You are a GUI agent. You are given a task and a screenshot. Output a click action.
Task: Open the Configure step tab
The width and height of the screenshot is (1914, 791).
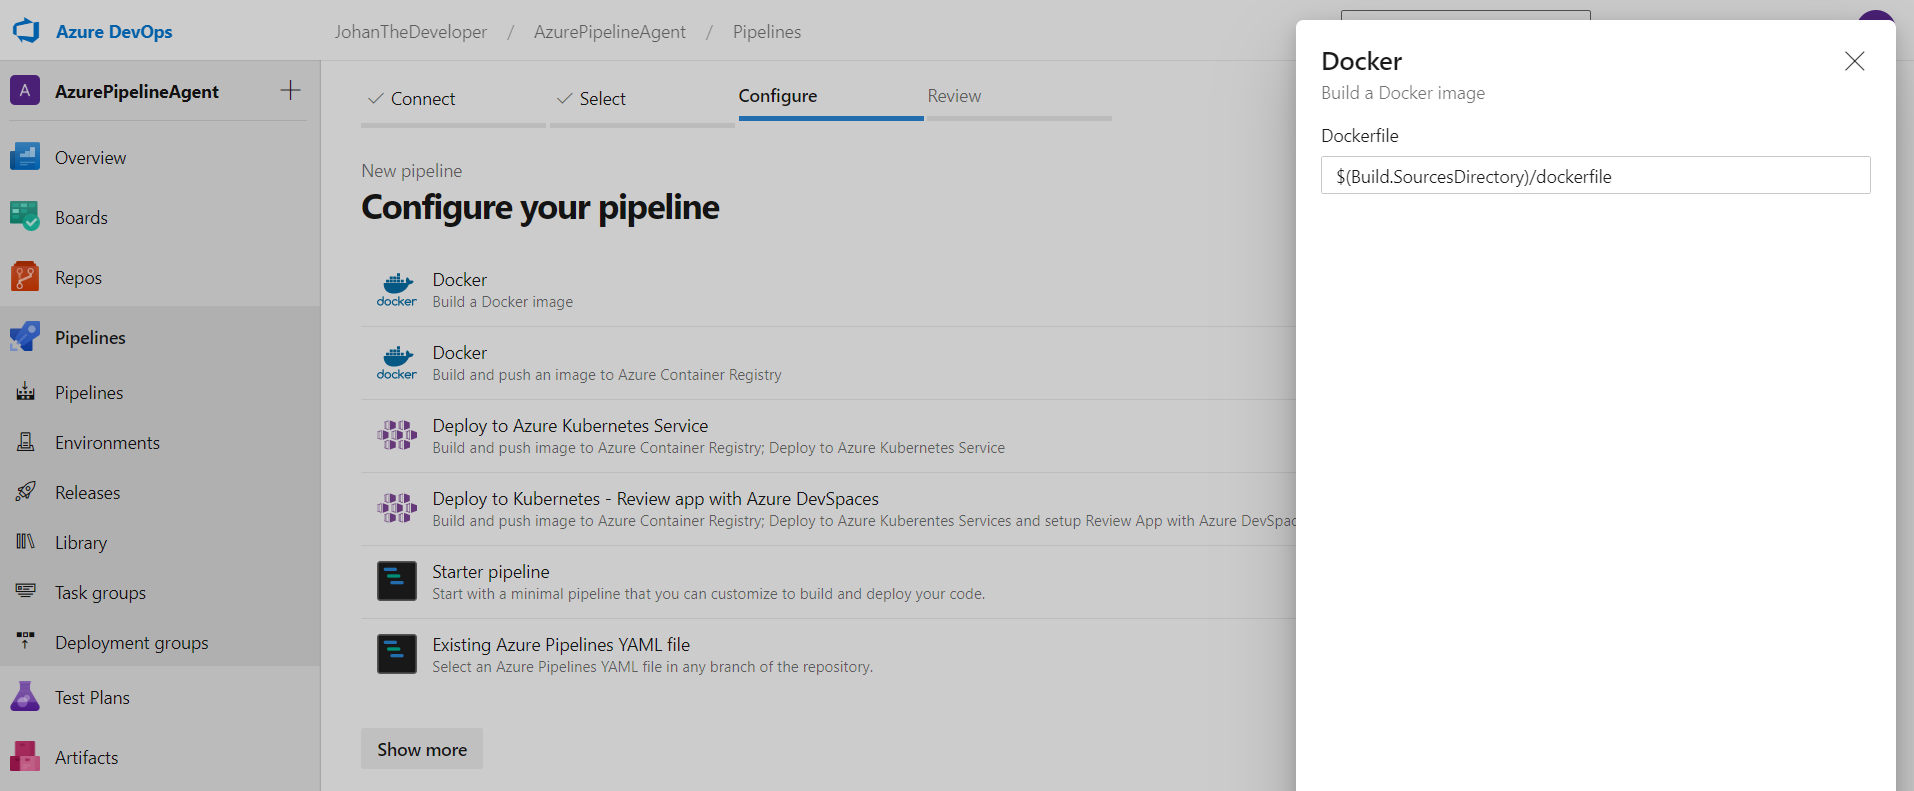tap(831, 96)
